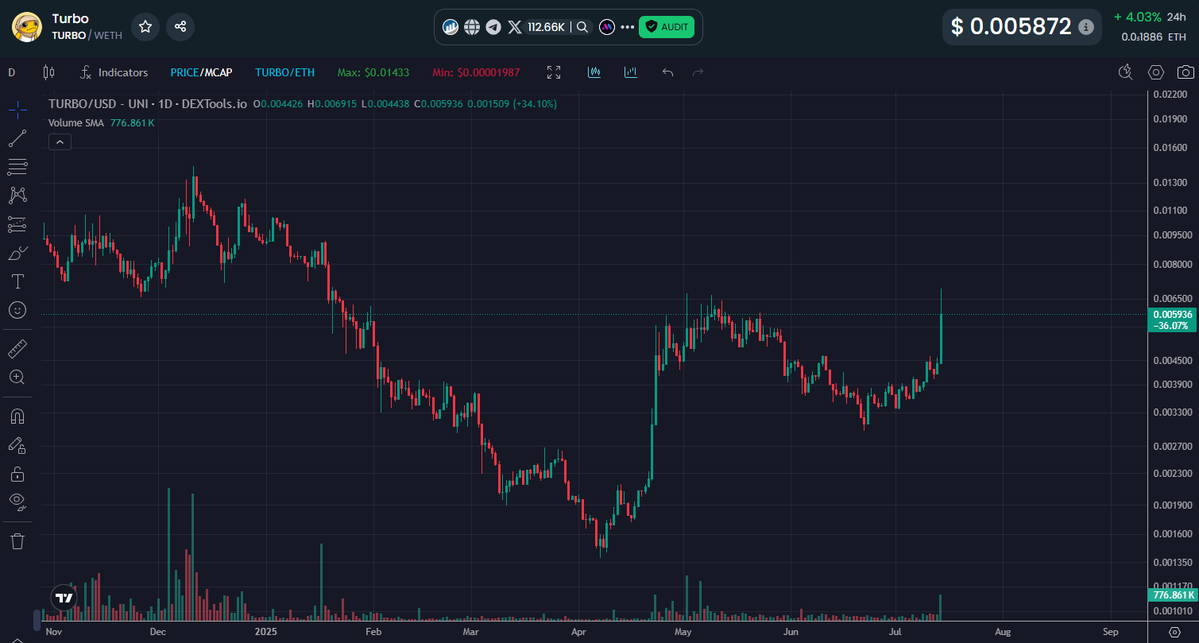Image resolution: width=1199 pixels, height=643 pixels.
Task: Open the candlestick chart style menu
Action: coord(49,73)
